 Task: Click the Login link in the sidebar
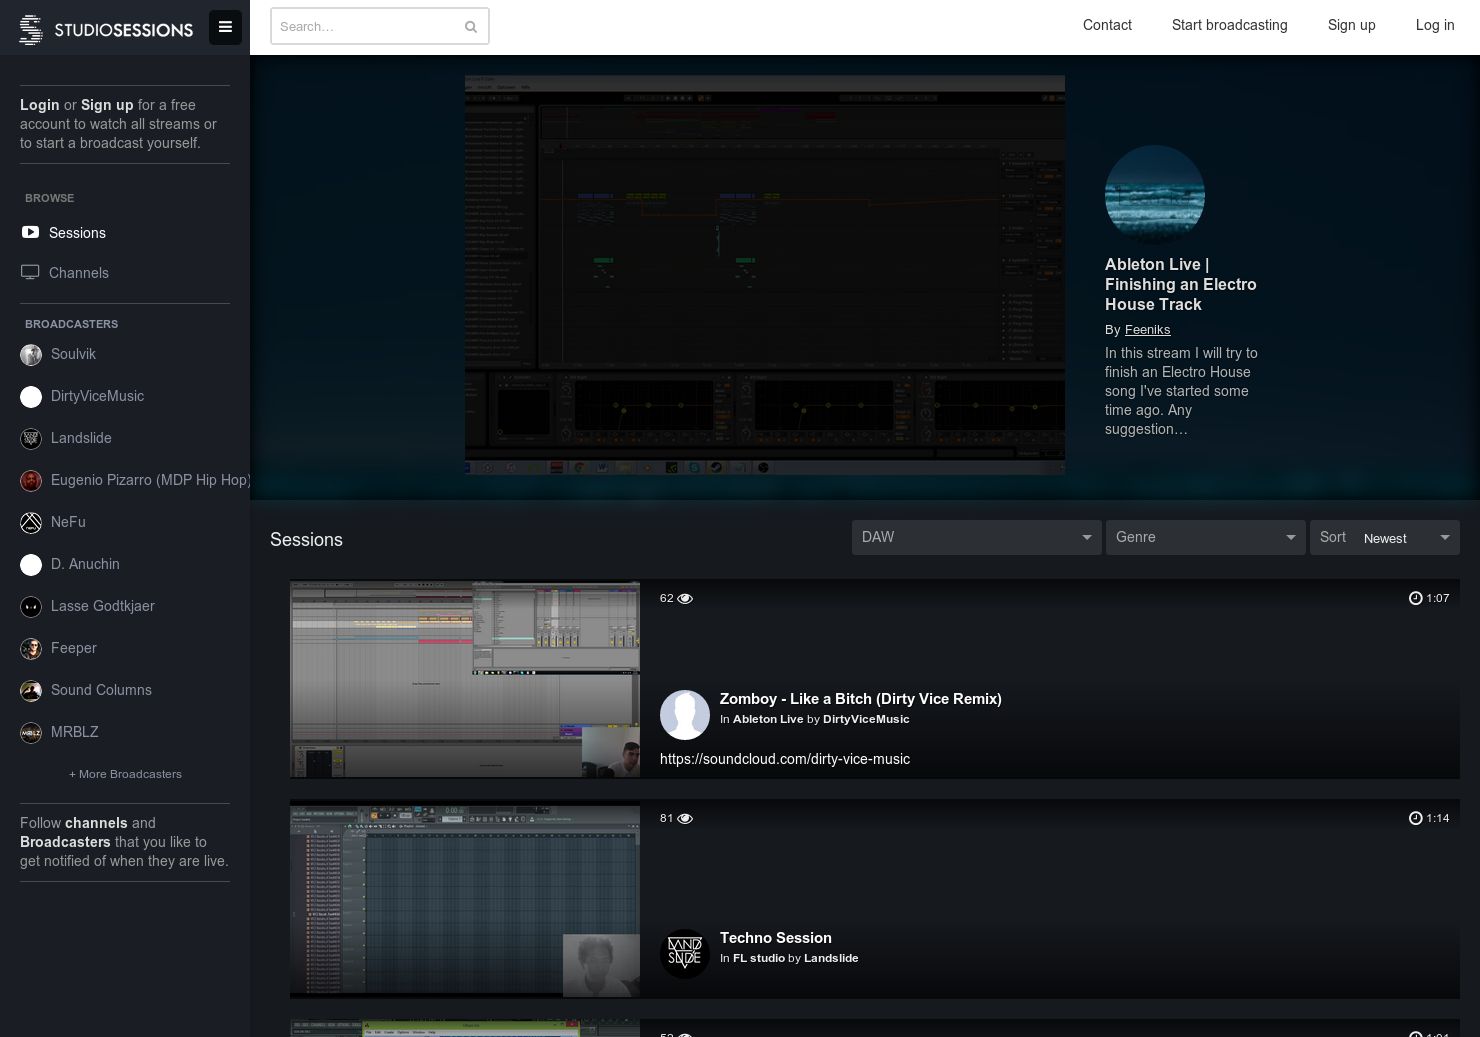point(40,105)
